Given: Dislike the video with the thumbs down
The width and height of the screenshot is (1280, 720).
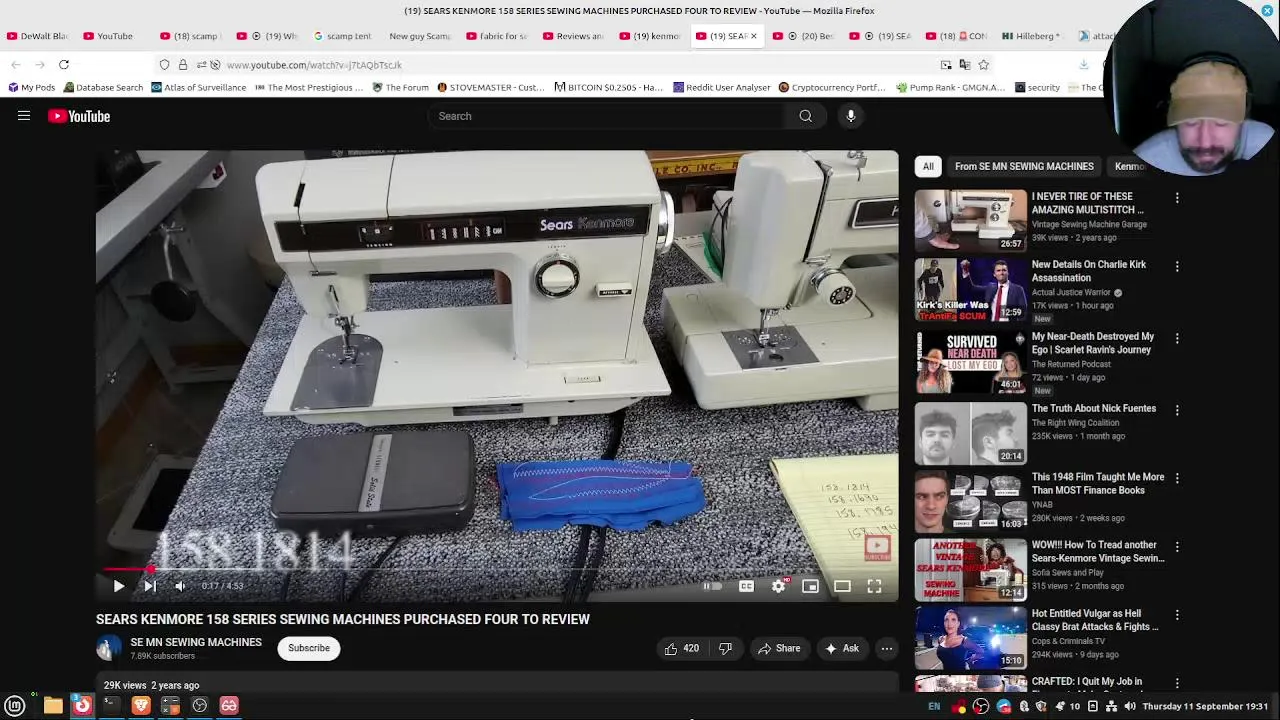Looking at the screenshot, I should tap(726, 648).
